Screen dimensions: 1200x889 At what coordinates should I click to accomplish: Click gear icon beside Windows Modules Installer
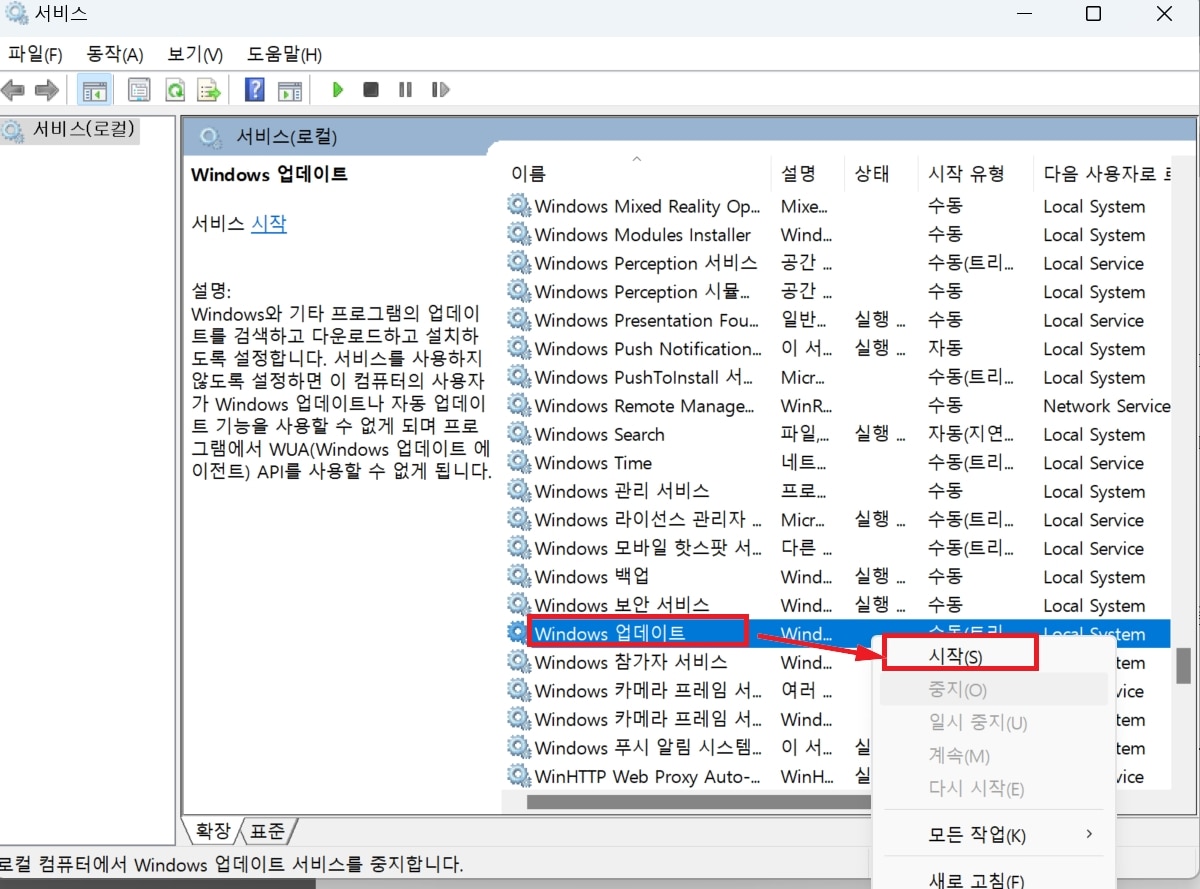518,235
